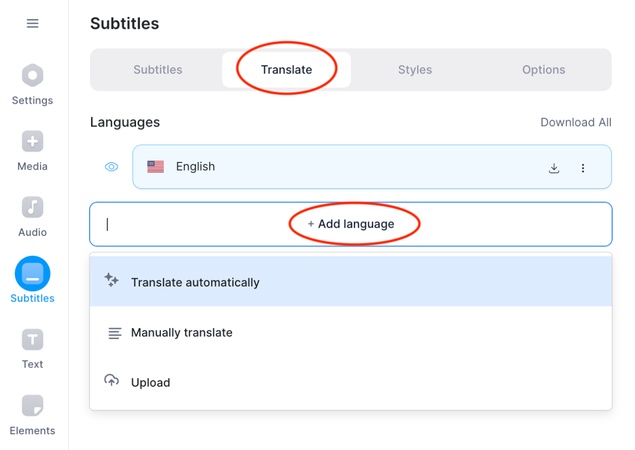Click Download All link
The image size is (635, 450).
pos(576,122)
